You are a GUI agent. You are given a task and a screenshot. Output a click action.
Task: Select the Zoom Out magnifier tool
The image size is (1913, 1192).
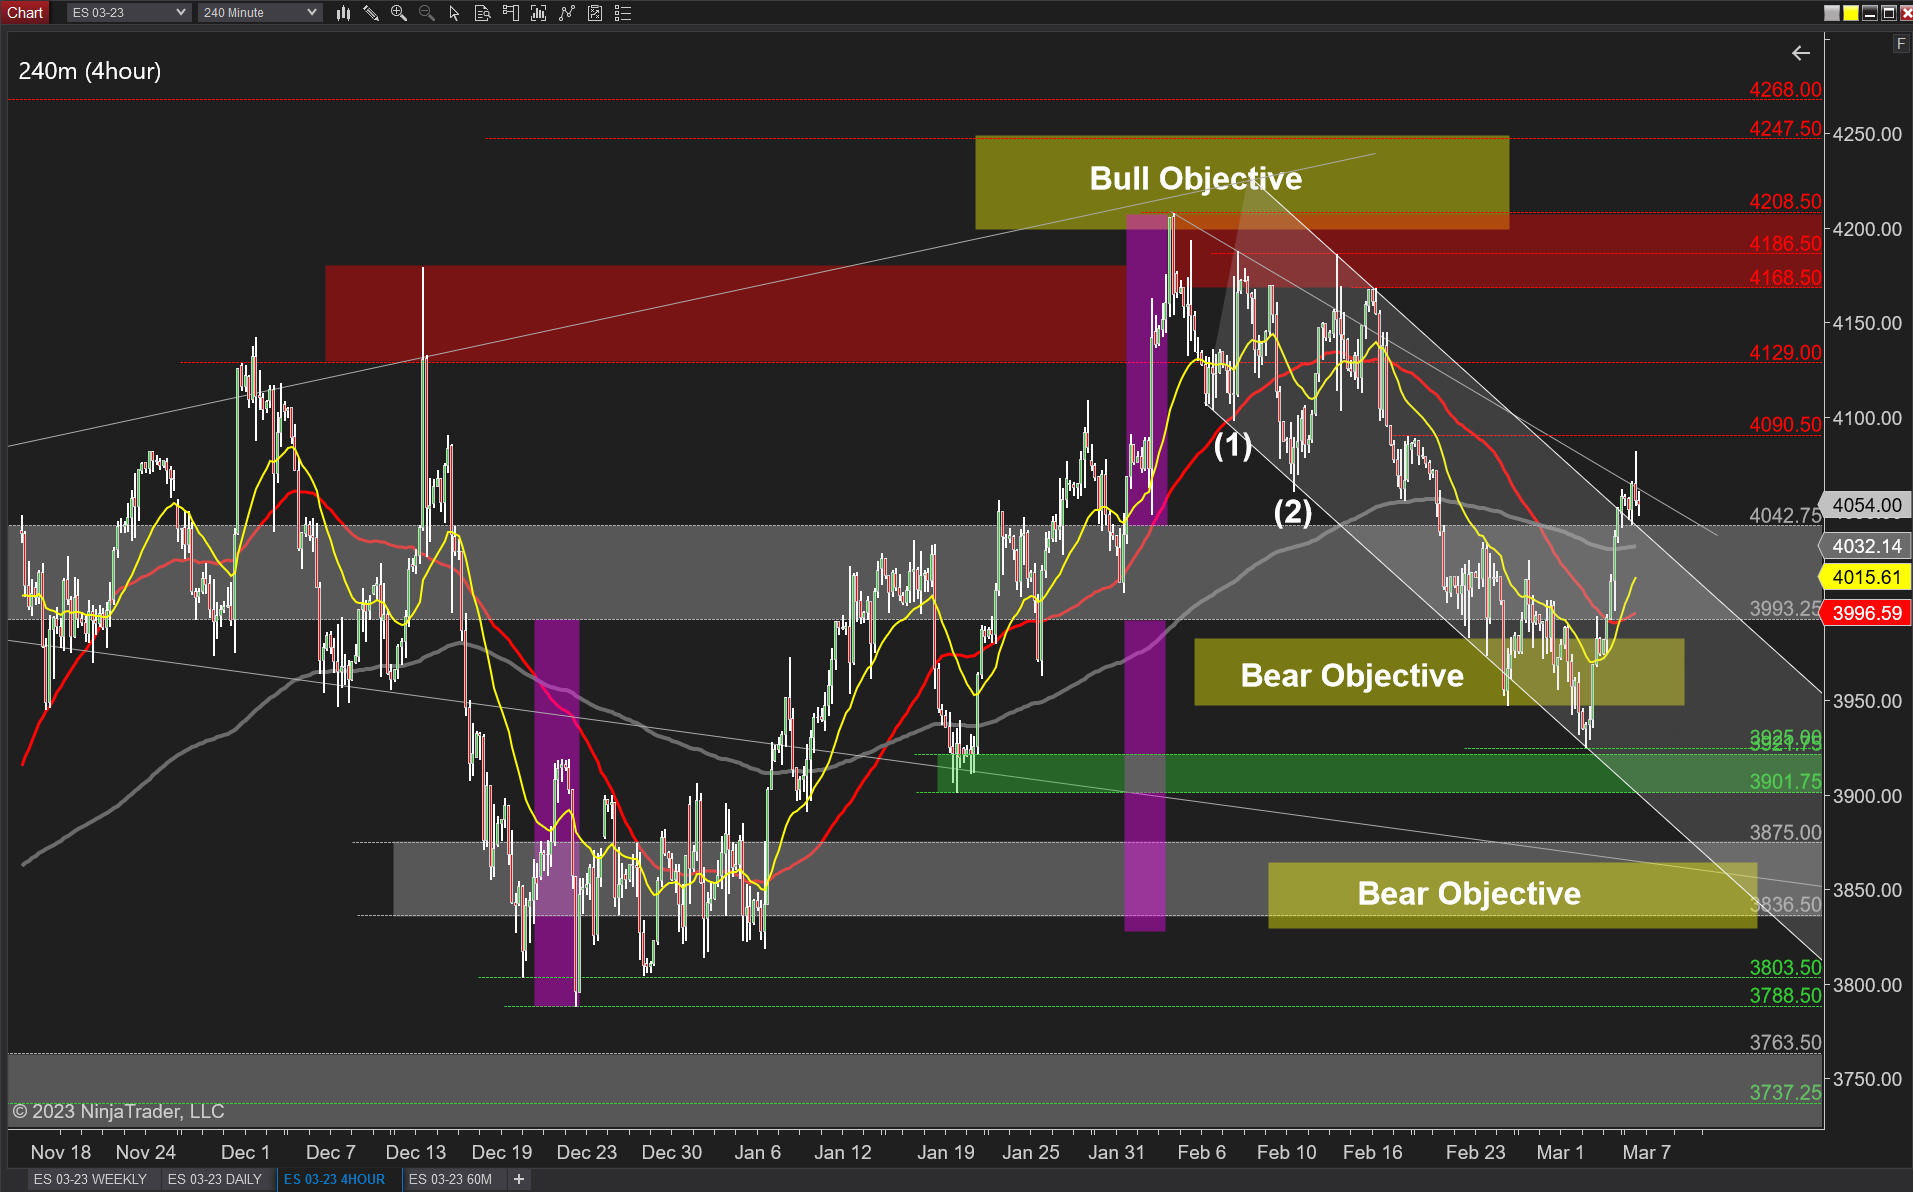click(x=427, y=13)
